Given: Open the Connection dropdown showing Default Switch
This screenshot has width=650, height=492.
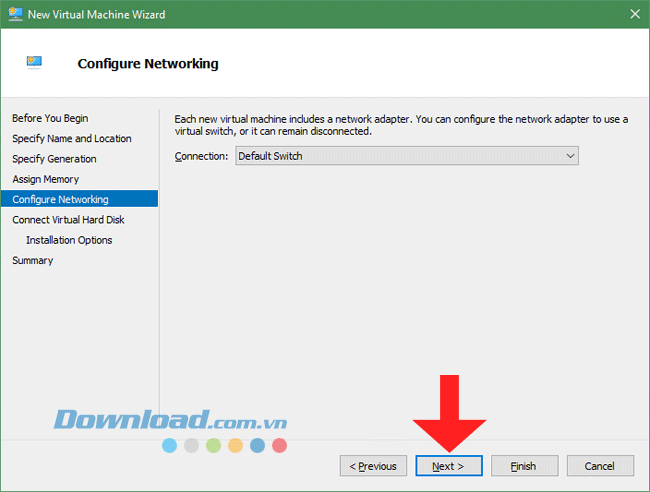Looking at the screenshot, I should pos(407,156).
